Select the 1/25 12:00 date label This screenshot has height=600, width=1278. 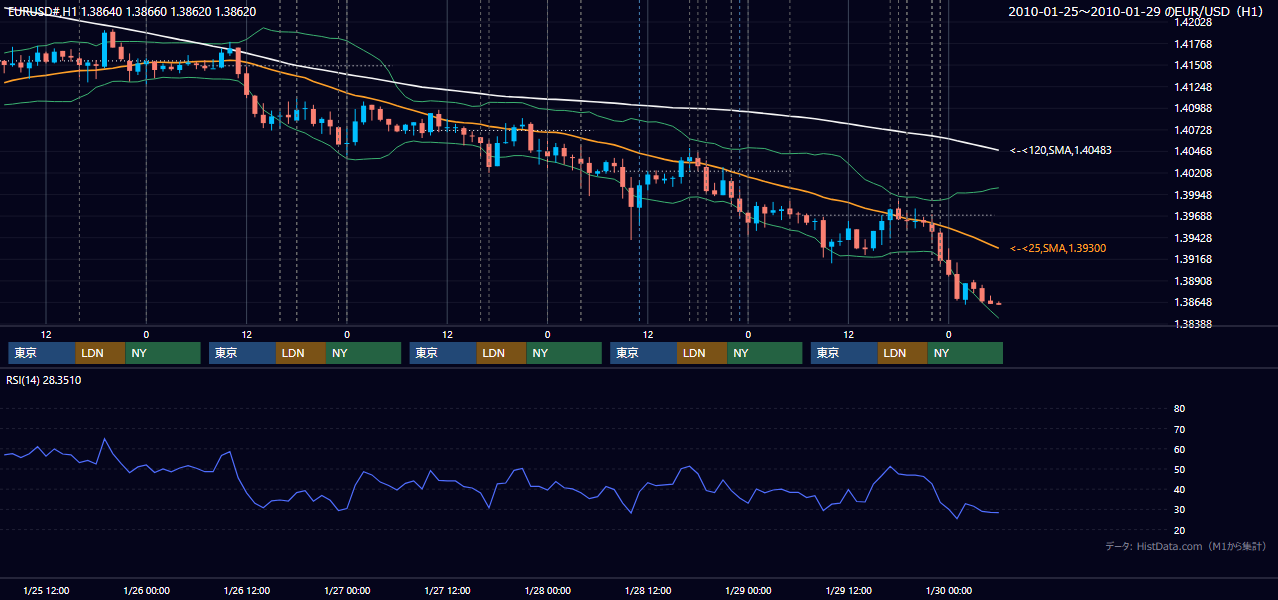click(x=45, y=591)
